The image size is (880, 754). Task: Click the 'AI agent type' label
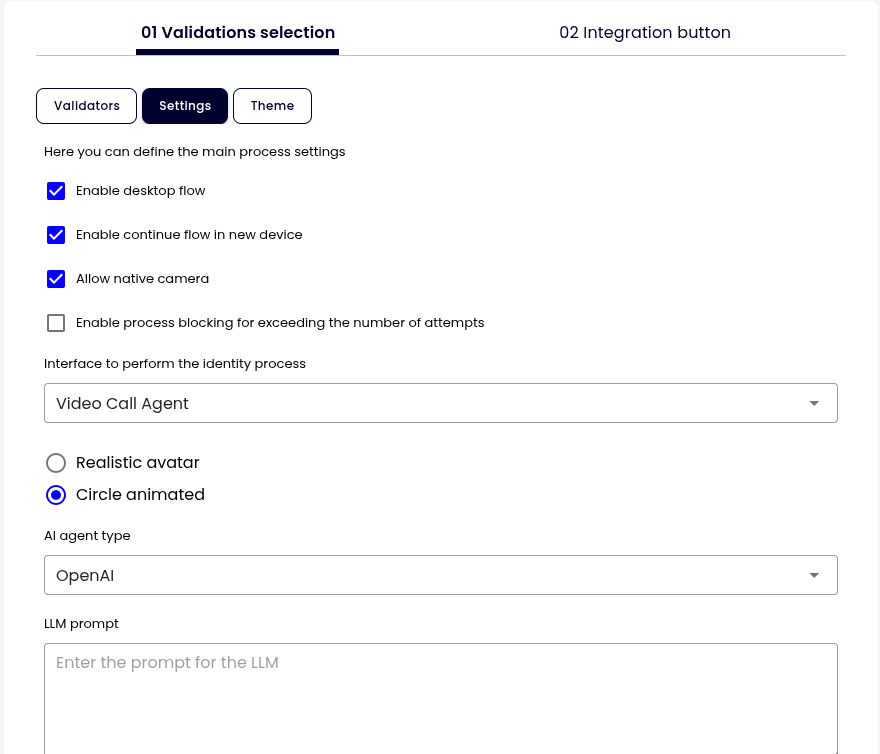point(87,536)
